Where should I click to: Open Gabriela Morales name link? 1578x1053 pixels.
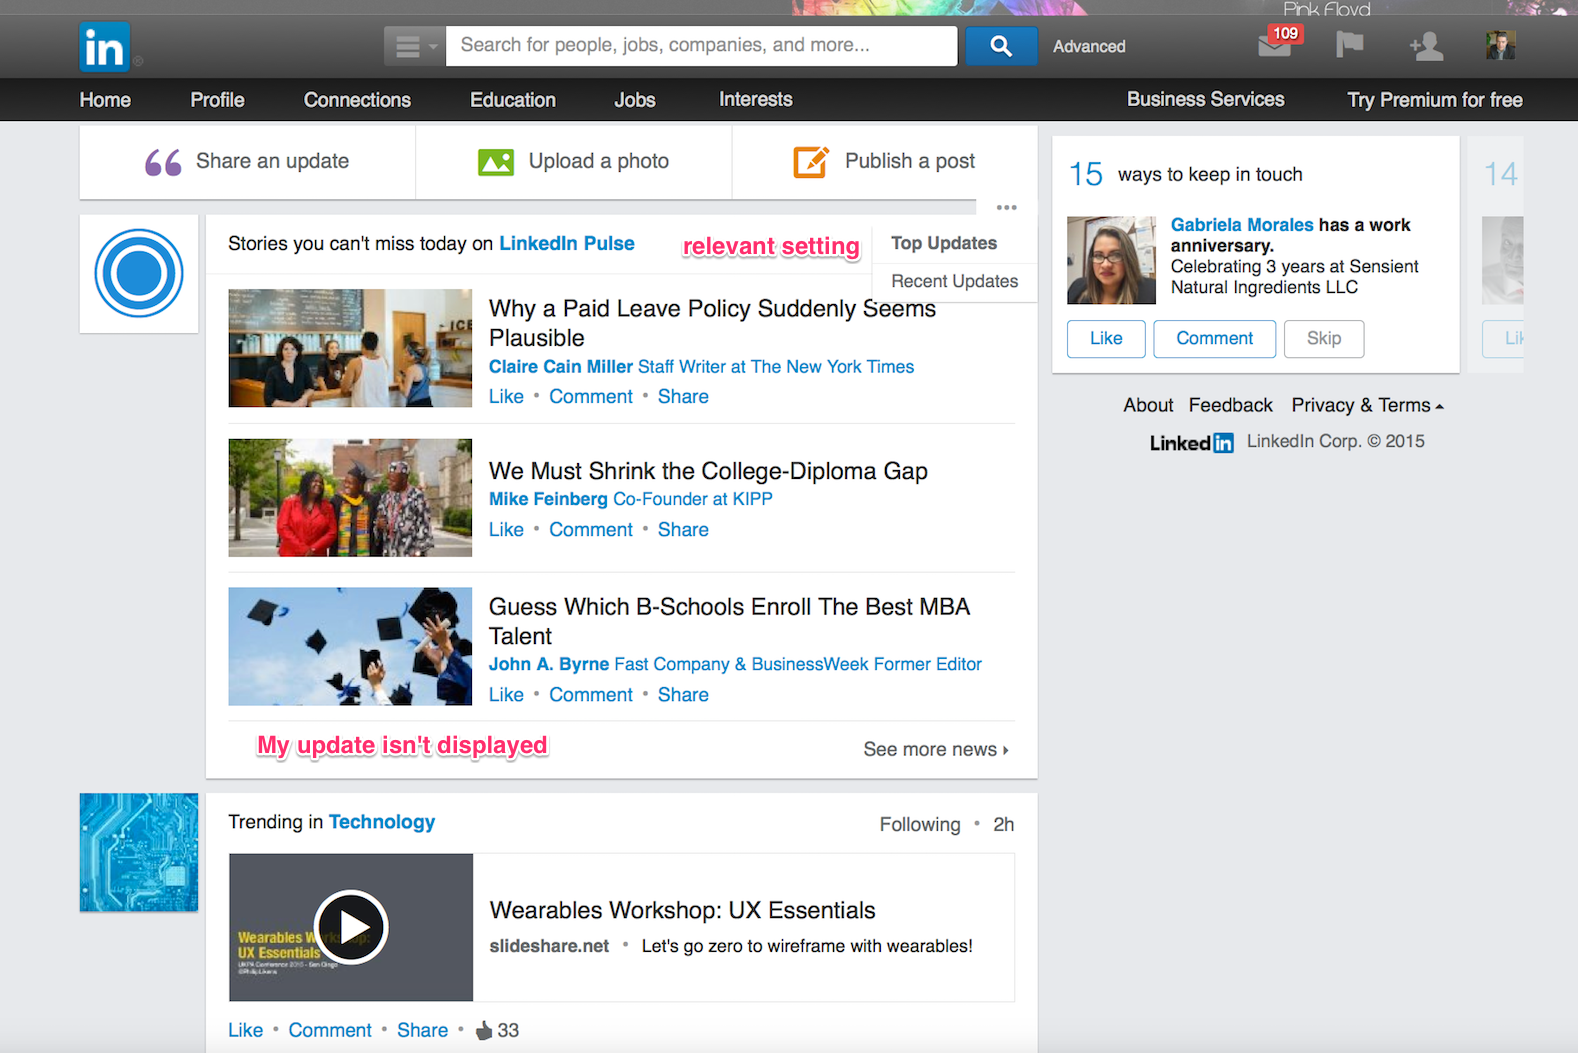pyautogui.click(x=1242, y=225)
